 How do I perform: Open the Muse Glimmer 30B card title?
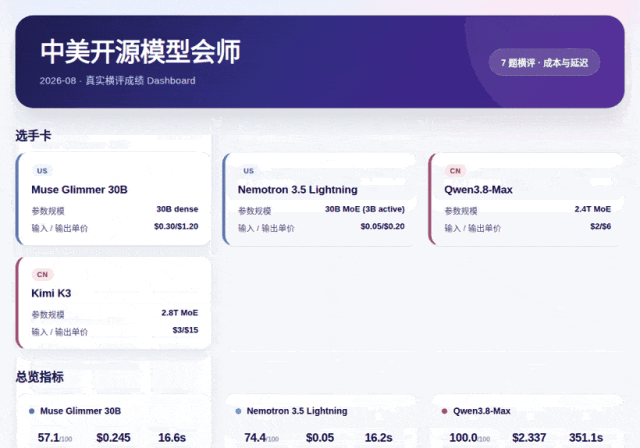(x=79, y=190)
